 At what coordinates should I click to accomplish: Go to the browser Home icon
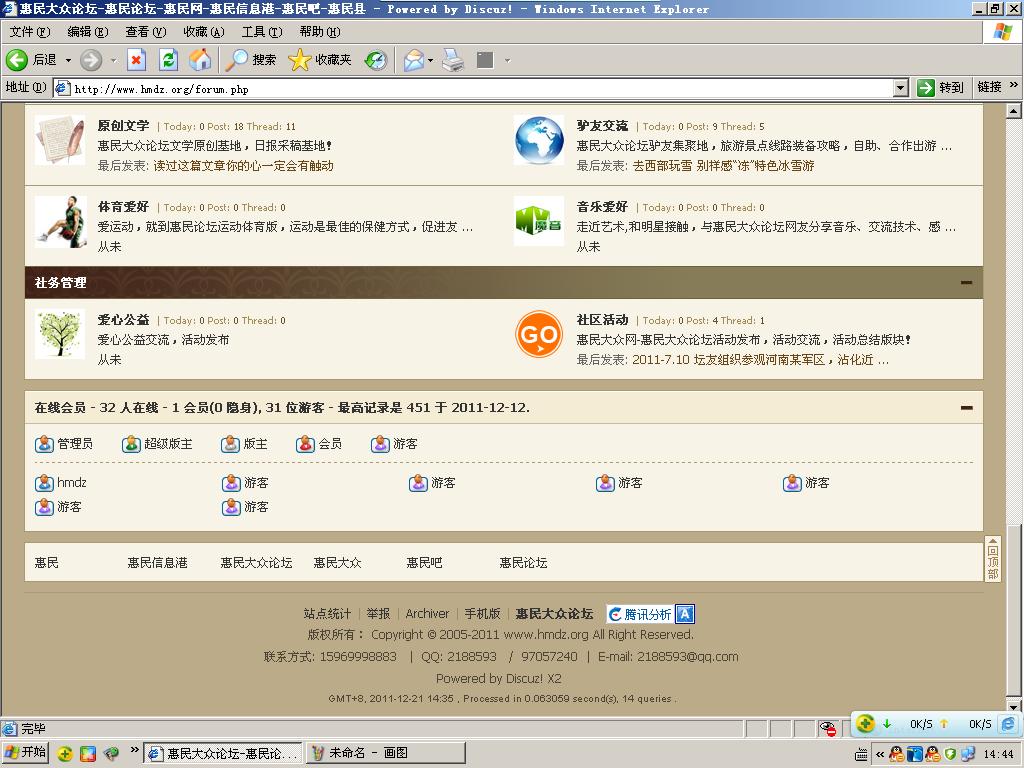(x=200, y=60)
